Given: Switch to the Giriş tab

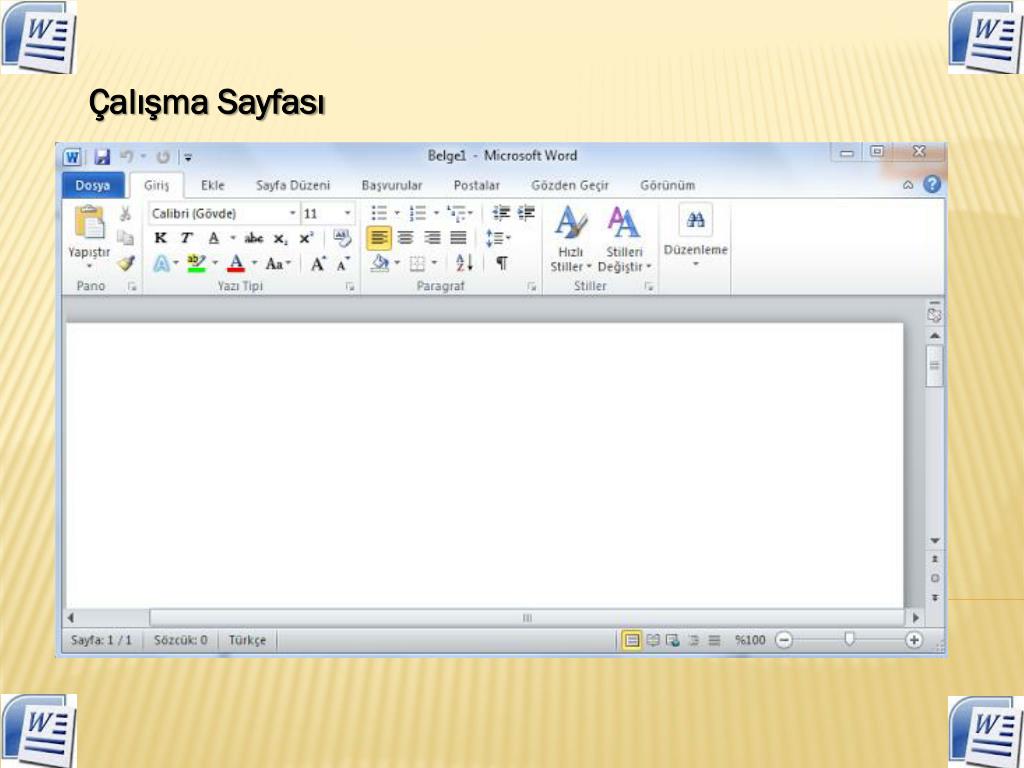Looking at the screenshot, I should tap(157, 185).
